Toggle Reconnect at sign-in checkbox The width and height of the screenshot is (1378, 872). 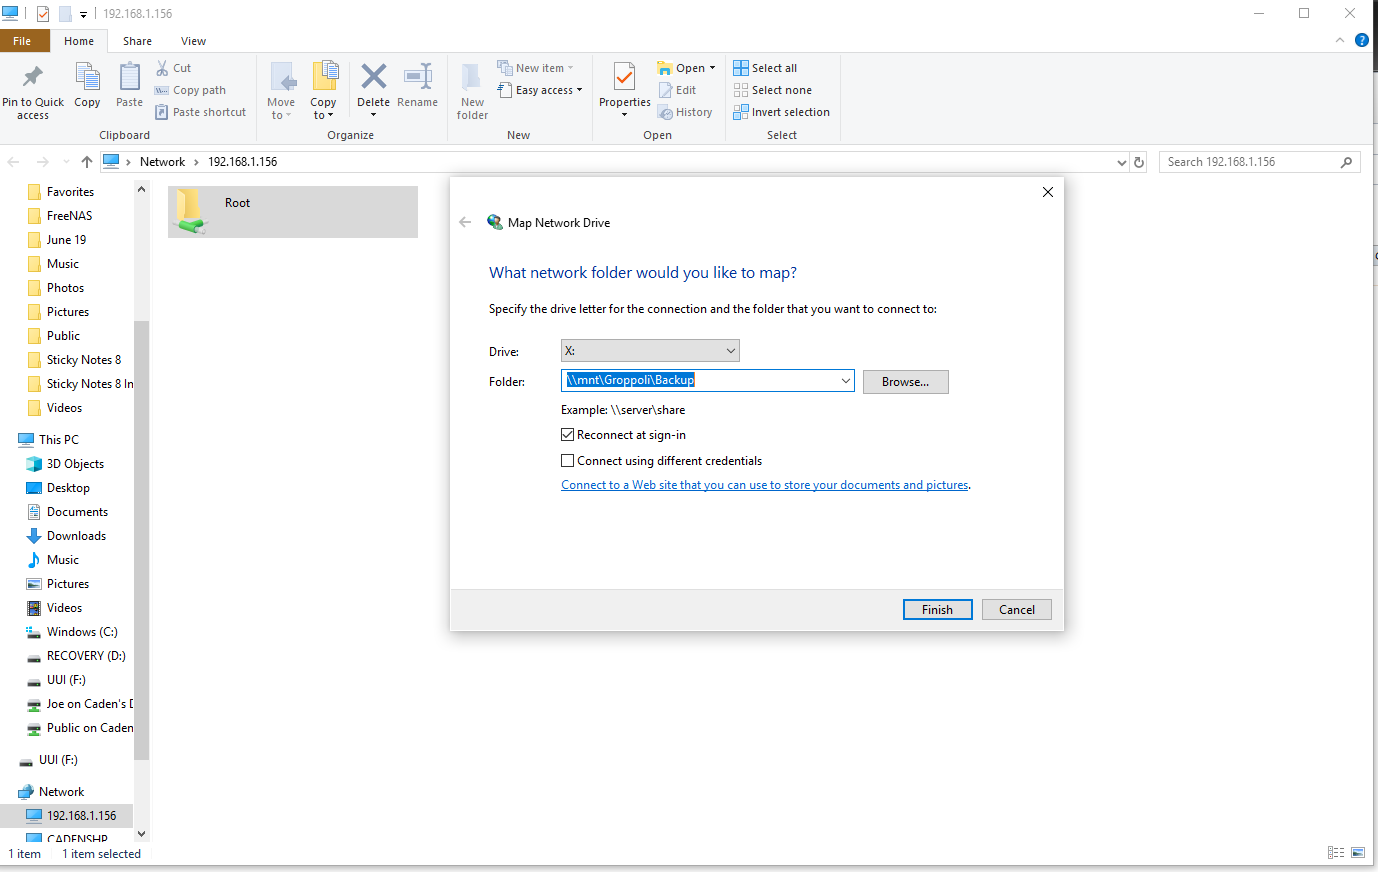(568, 435)
